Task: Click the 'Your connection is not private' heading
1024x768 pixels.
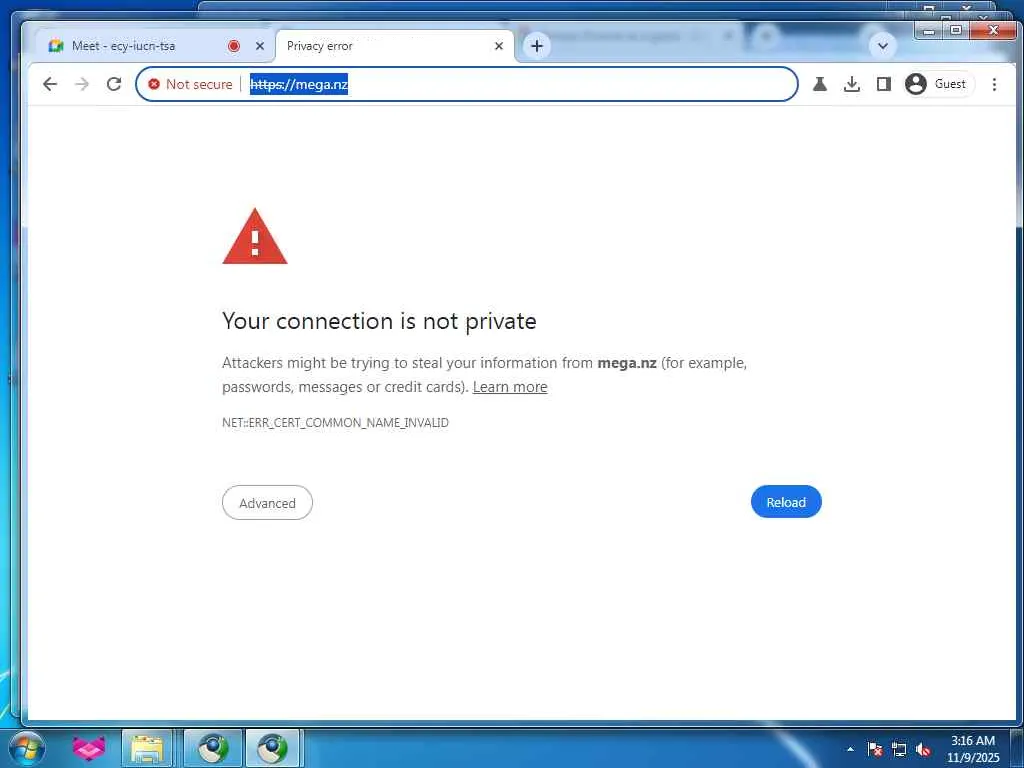Action: [379, 321]
